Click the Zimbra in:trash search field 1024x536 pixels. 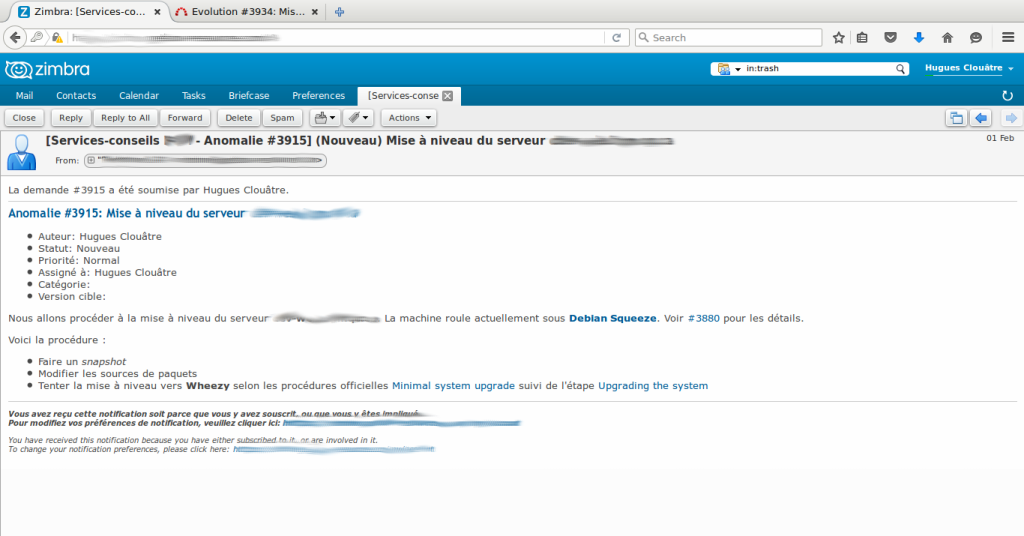point(810,69)
